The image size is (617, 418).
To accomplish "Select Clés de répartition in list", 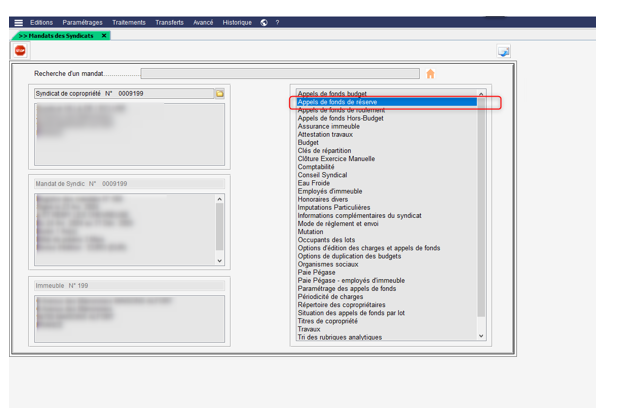I will pyautogui.click(x=325, y=151).
